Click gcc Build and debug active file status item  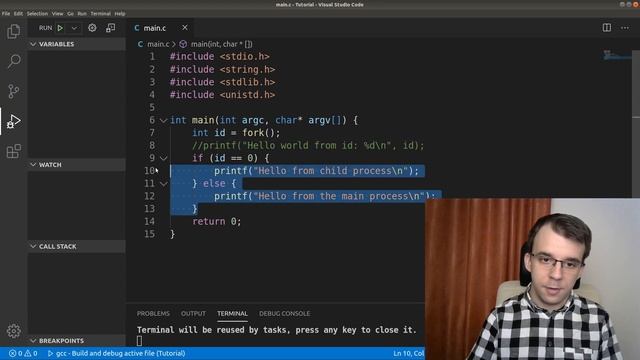(116, 353)
